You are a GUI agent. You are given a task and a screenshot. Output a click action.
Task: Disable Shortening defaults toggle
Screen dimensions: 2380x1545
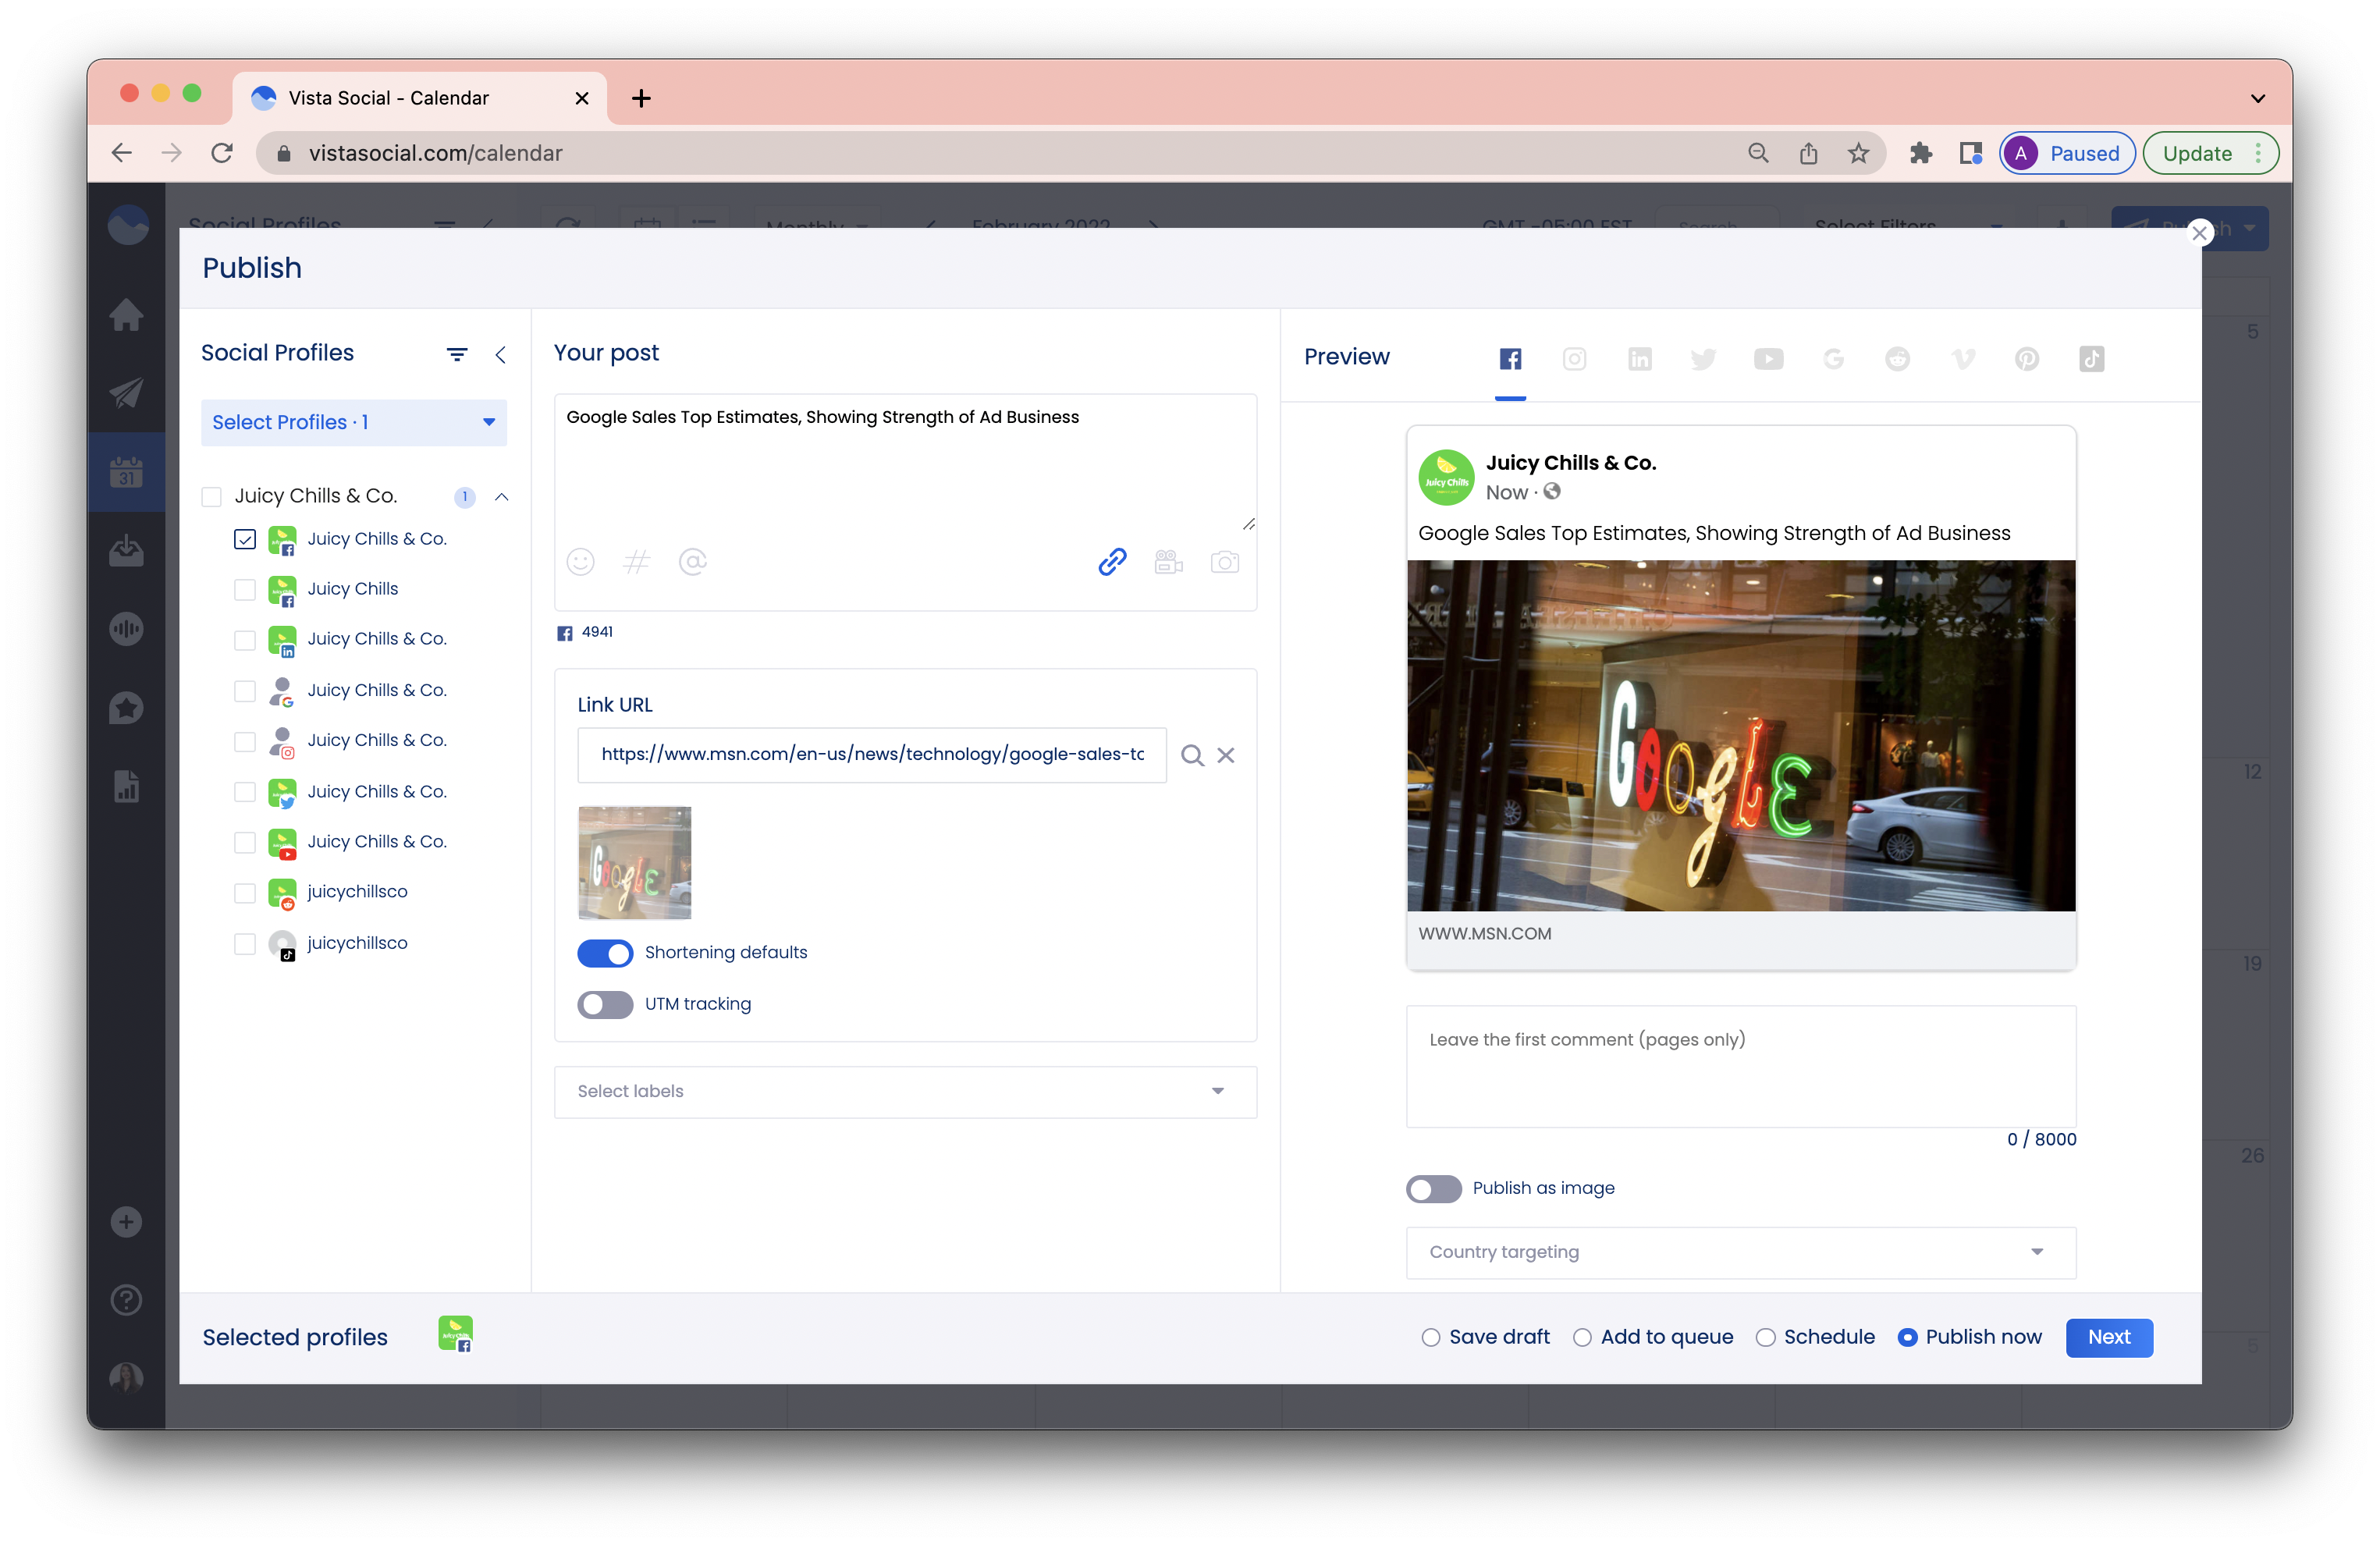point(604,953)
